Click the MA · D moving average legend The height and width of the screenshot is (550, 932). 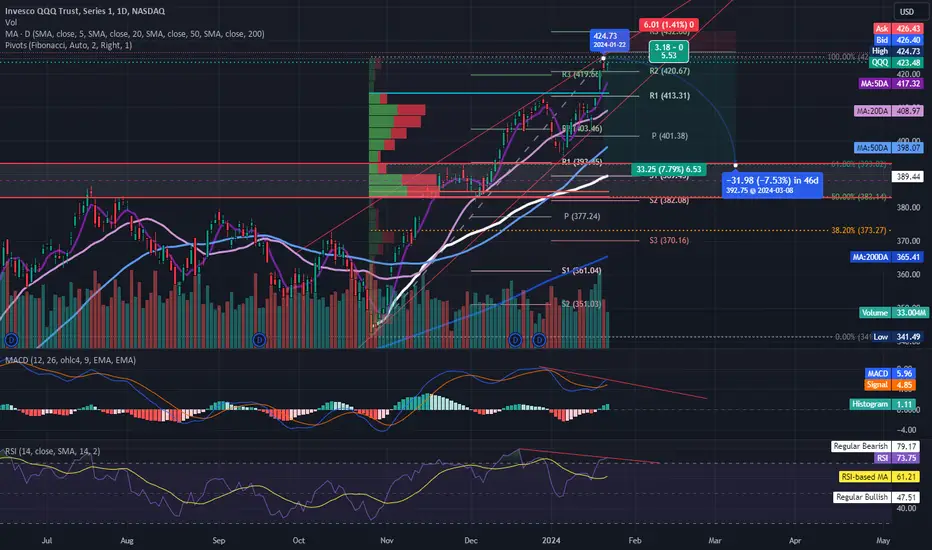(135, 34)
